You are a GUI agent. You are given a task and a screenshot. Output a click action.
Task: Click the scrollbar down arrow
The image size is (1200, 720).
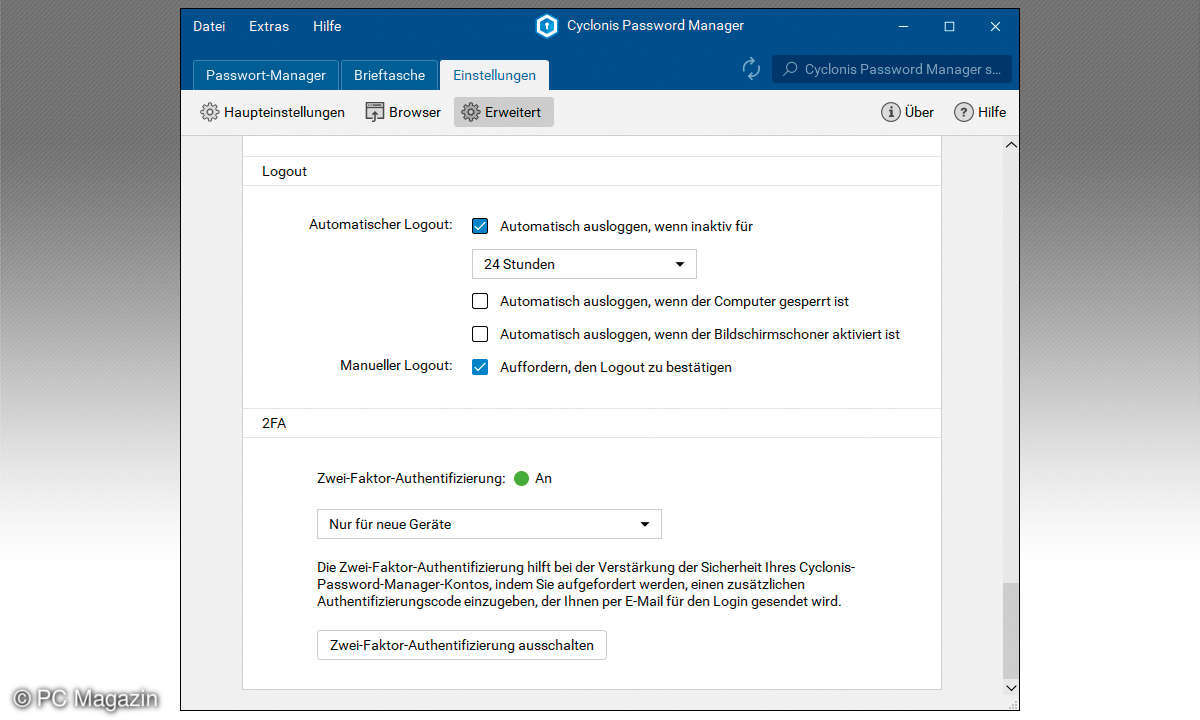click(x=1010, y=688)
